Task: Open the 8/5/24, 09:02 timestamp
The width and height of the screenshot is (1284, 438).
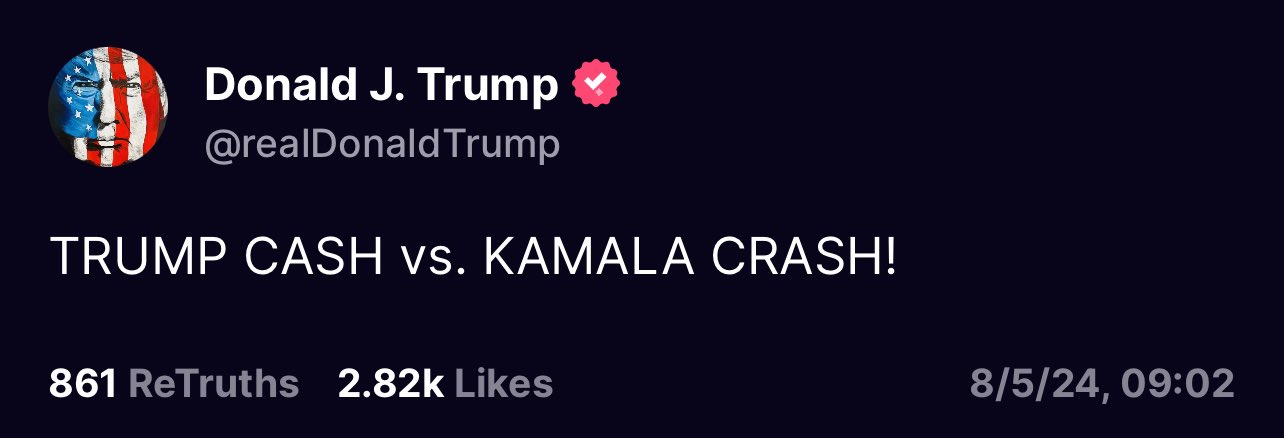Action: click(x=1102, y=385)
